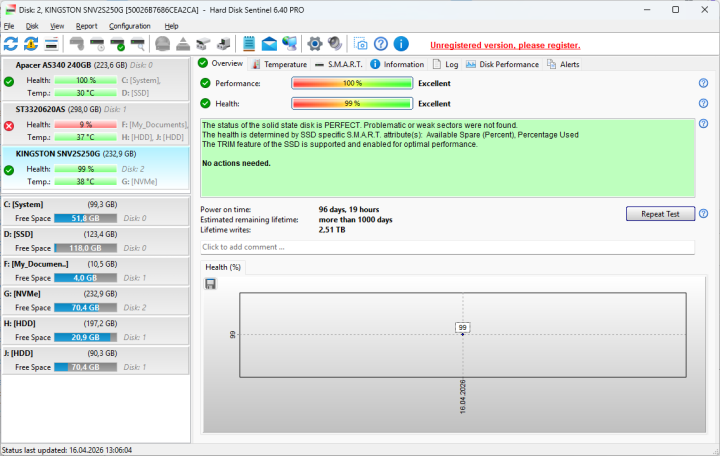Click the disk icon with green checkmark

(x=118, y=44)
